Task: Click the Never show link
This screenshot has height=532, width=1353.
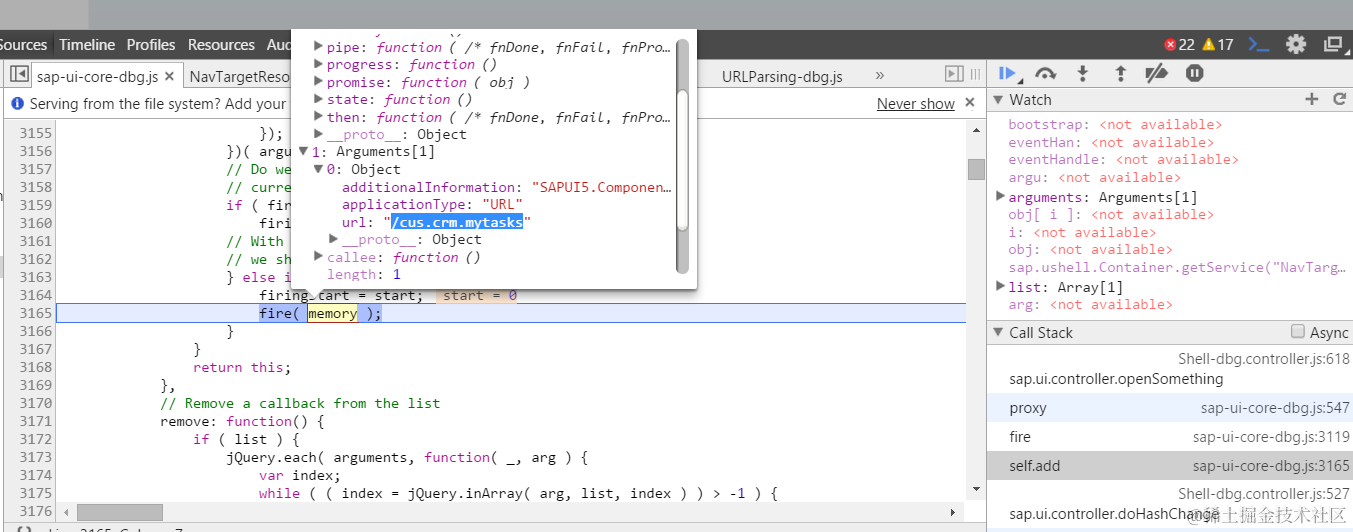Action: tap(916, 103)
